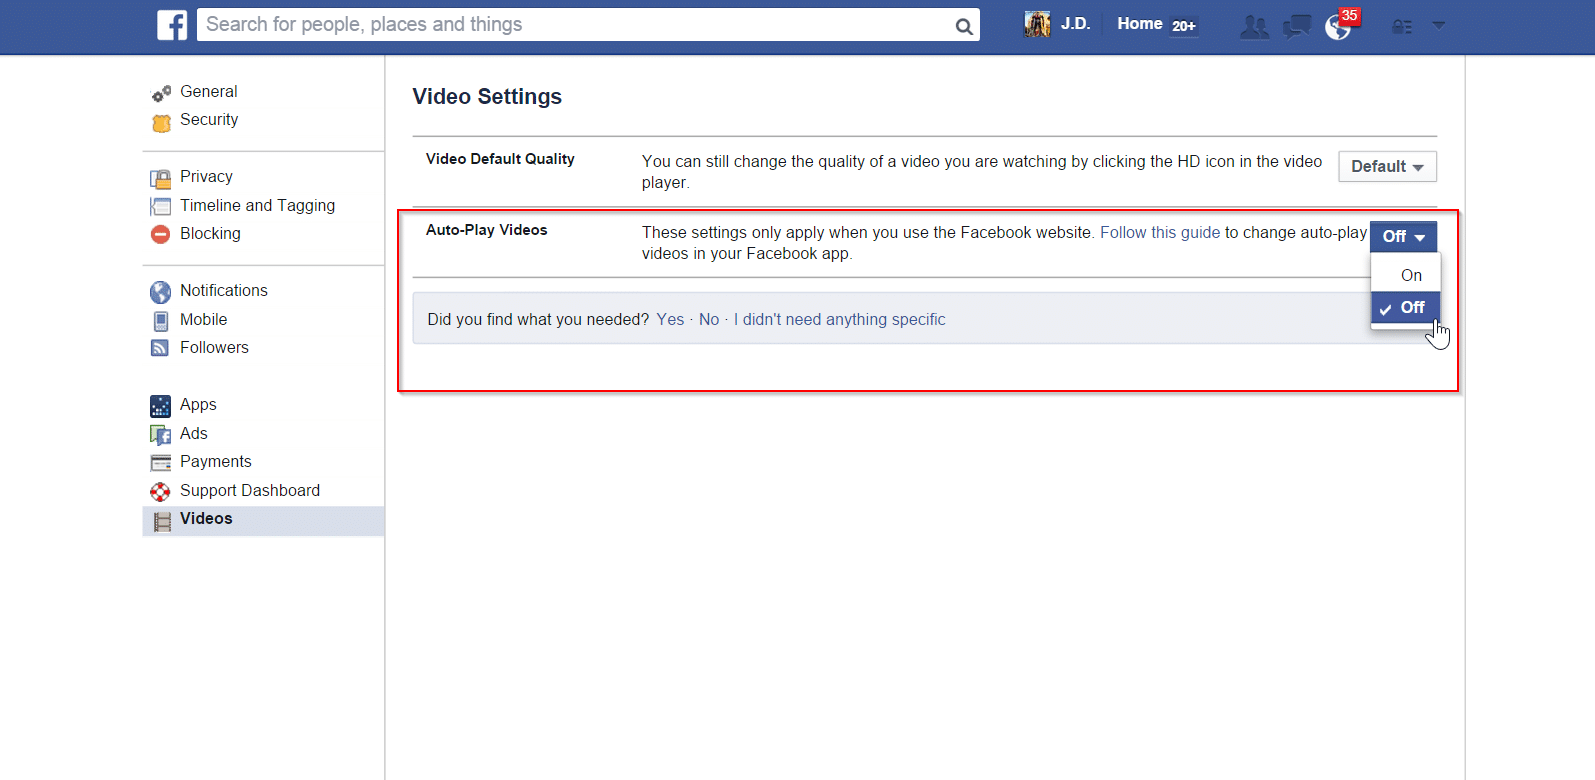This screenshot has height=780, width=1595.
Task: Open the friend requests icon
Action: pyautogui.click(x=1253, y=27)
